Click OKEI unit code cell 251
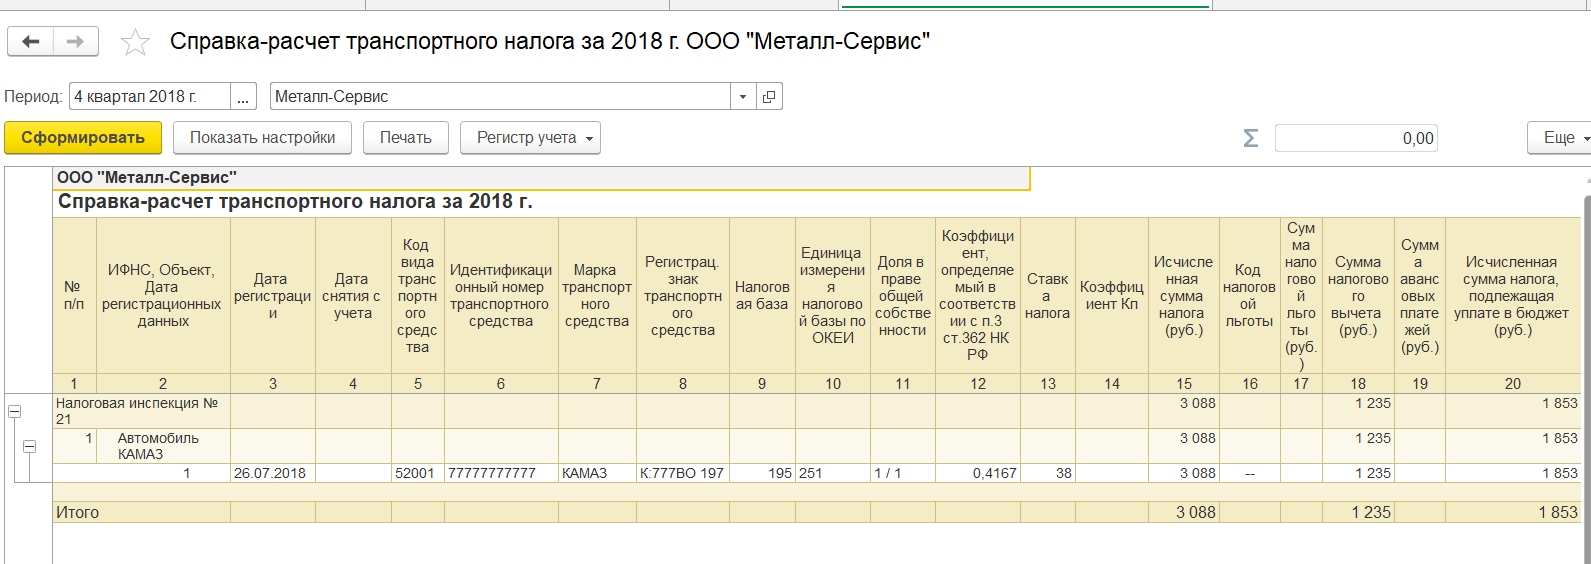 (x=832, y=473)
